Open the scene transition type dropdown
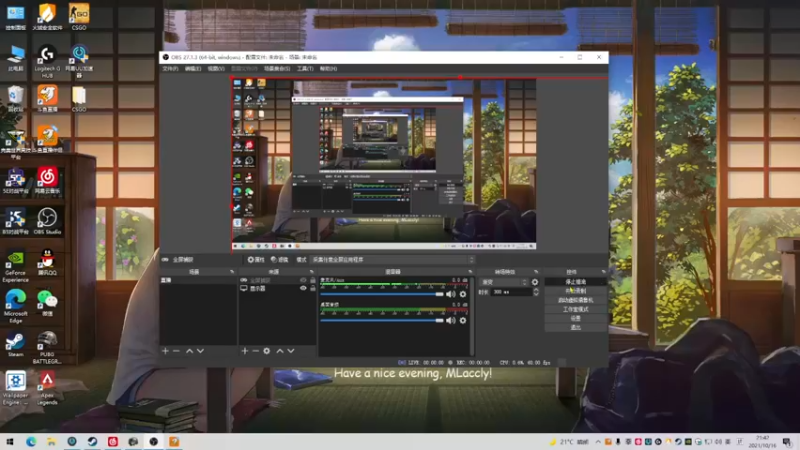The image size is (800, 450). pos(504,282)
